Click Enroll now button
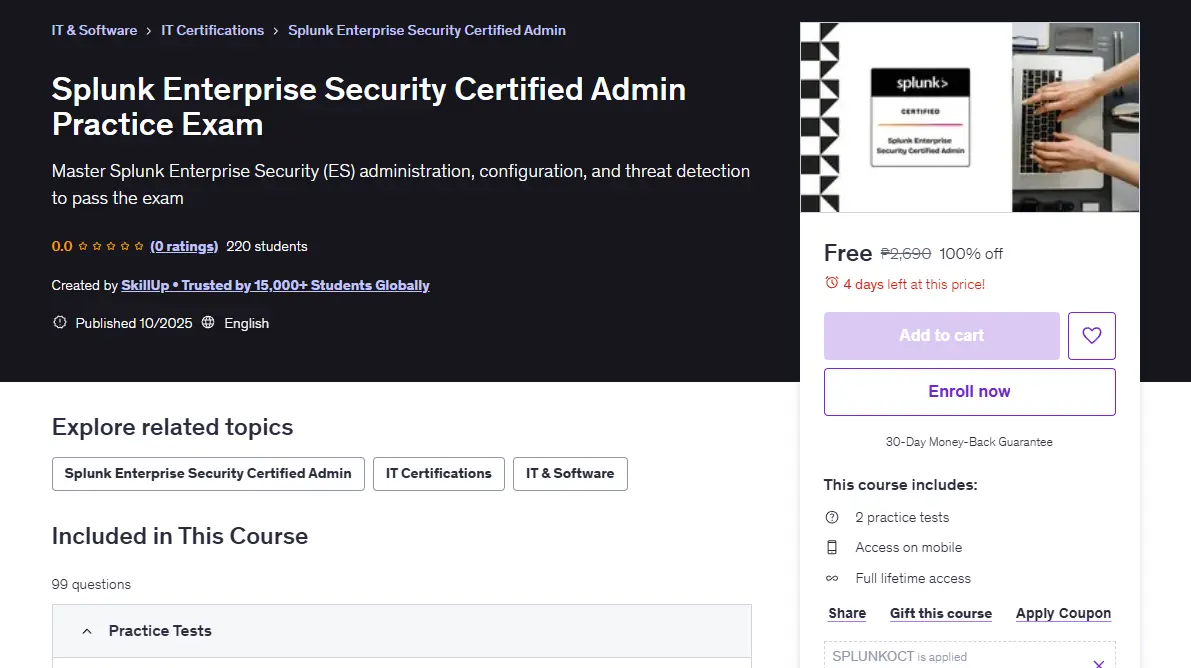Screen dimensions: 1191x668 tap(969, 391)
